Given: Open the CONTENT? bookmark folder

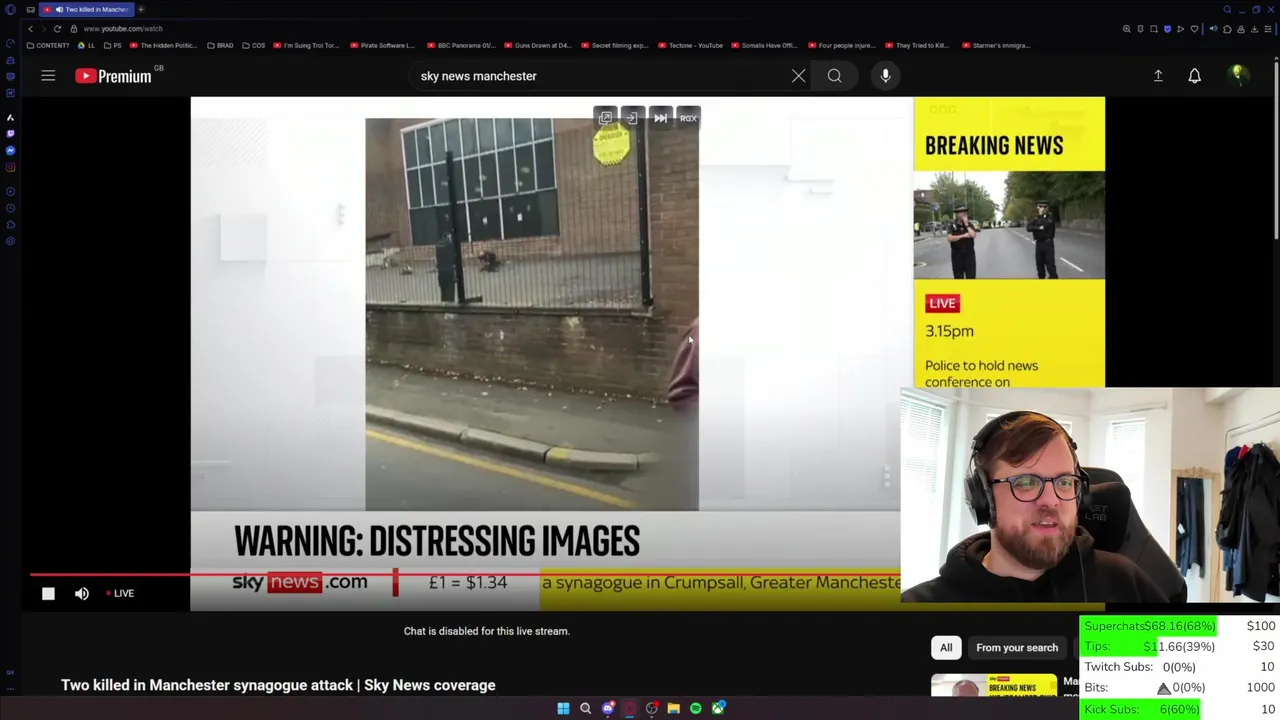Looking at the screenshot, I should coord(48,45).
